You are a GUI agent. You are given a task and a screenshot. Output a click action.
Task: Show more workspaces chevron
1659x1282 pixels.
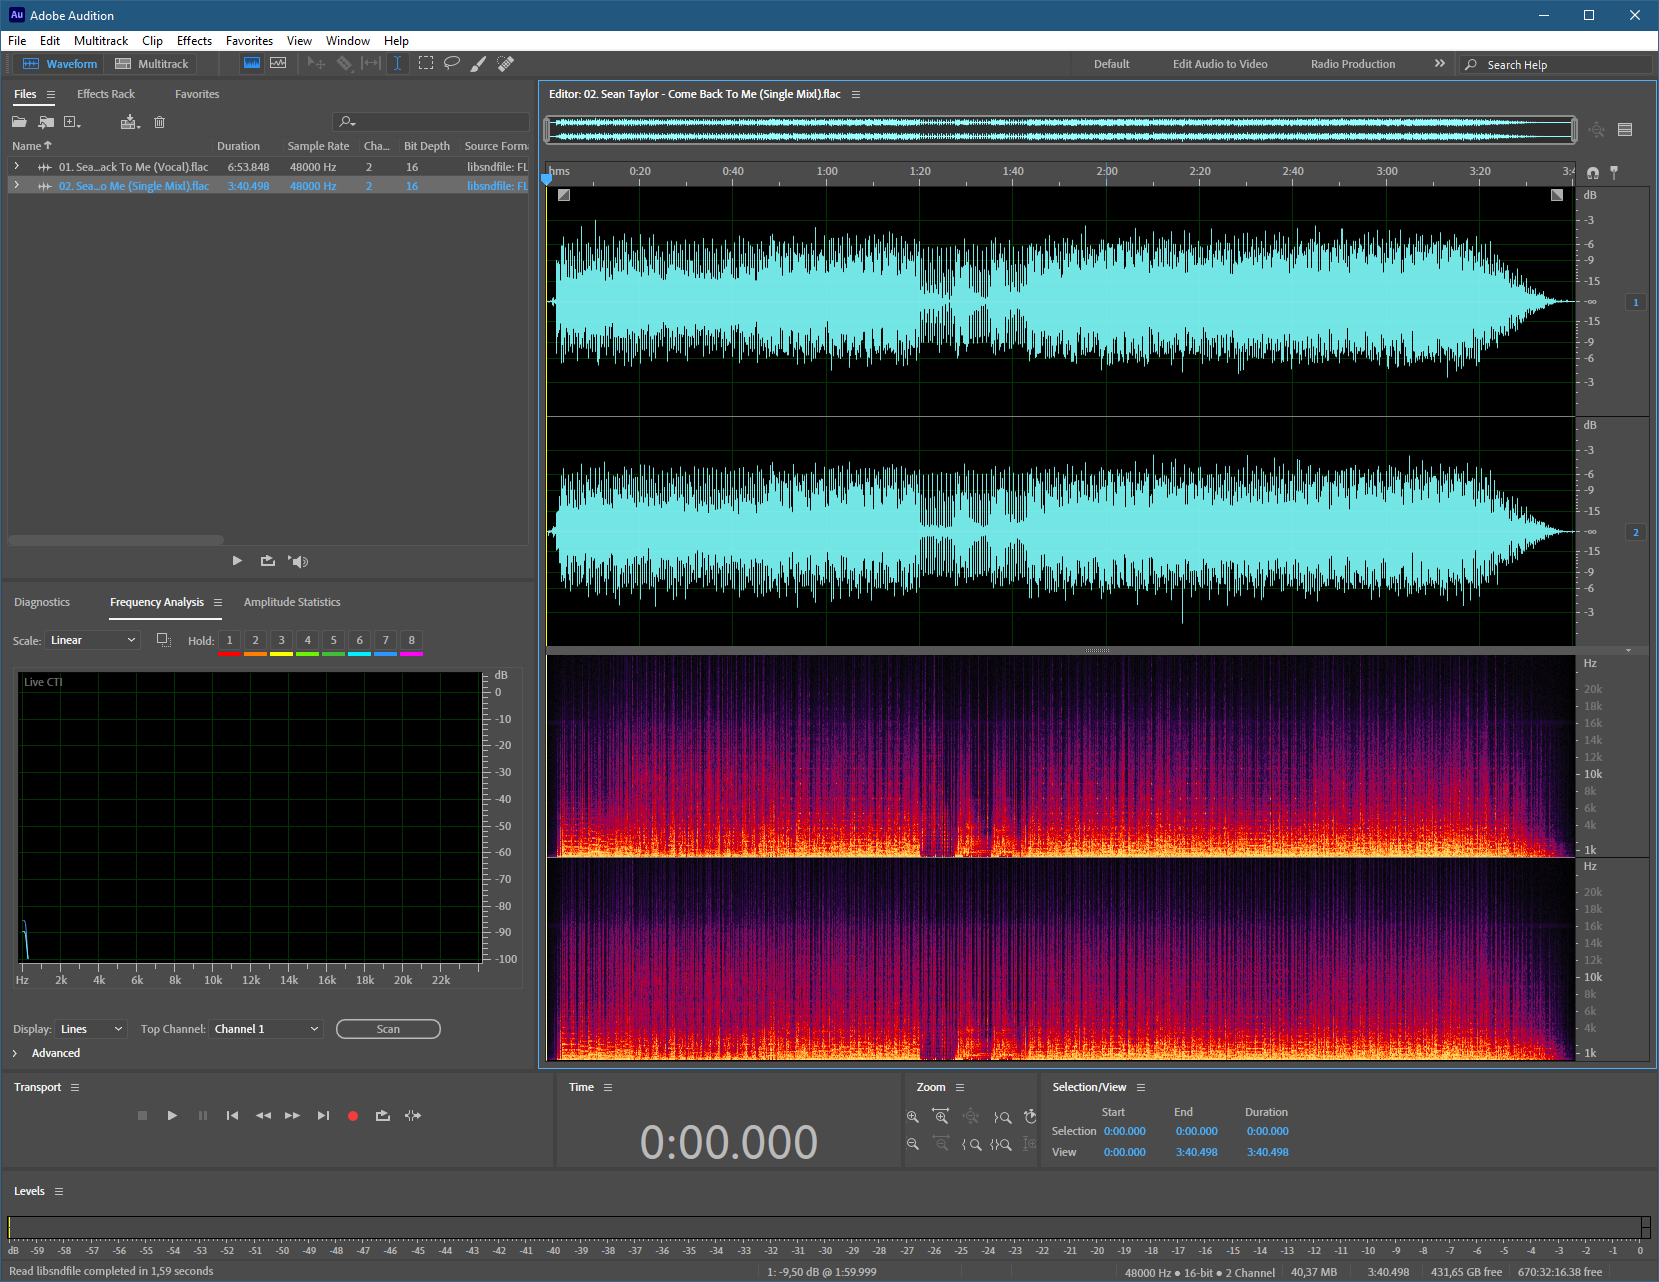(1440, 63)
